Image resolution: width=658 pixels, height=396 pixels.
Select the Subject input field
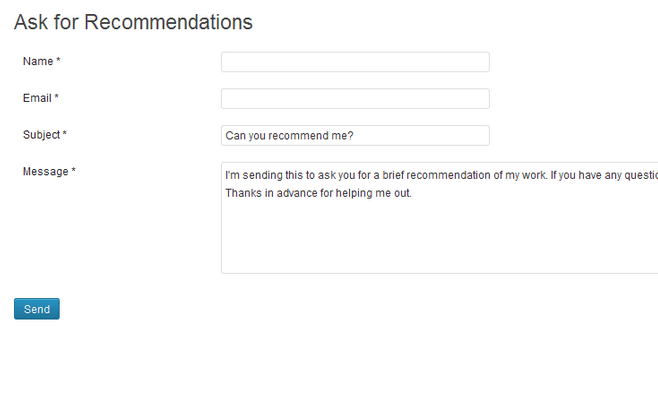(355, 135)
